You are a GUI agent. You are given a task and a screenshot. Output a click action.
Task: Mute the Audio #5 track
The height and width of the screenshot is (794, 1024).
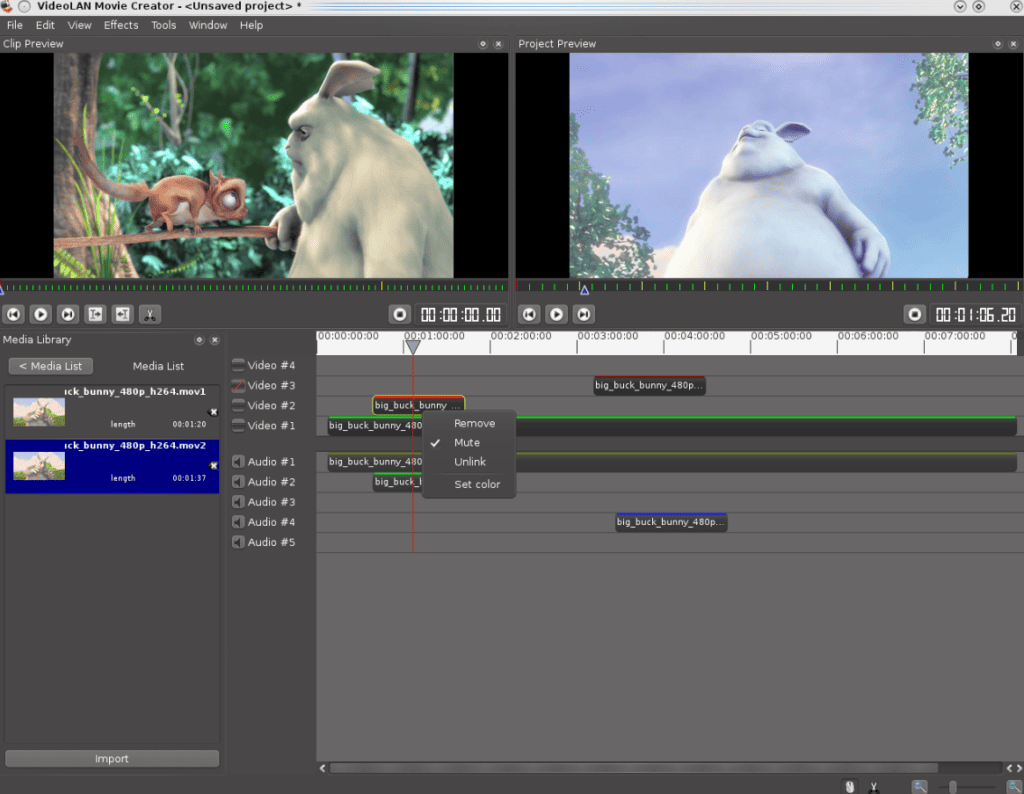pos(238,542)
